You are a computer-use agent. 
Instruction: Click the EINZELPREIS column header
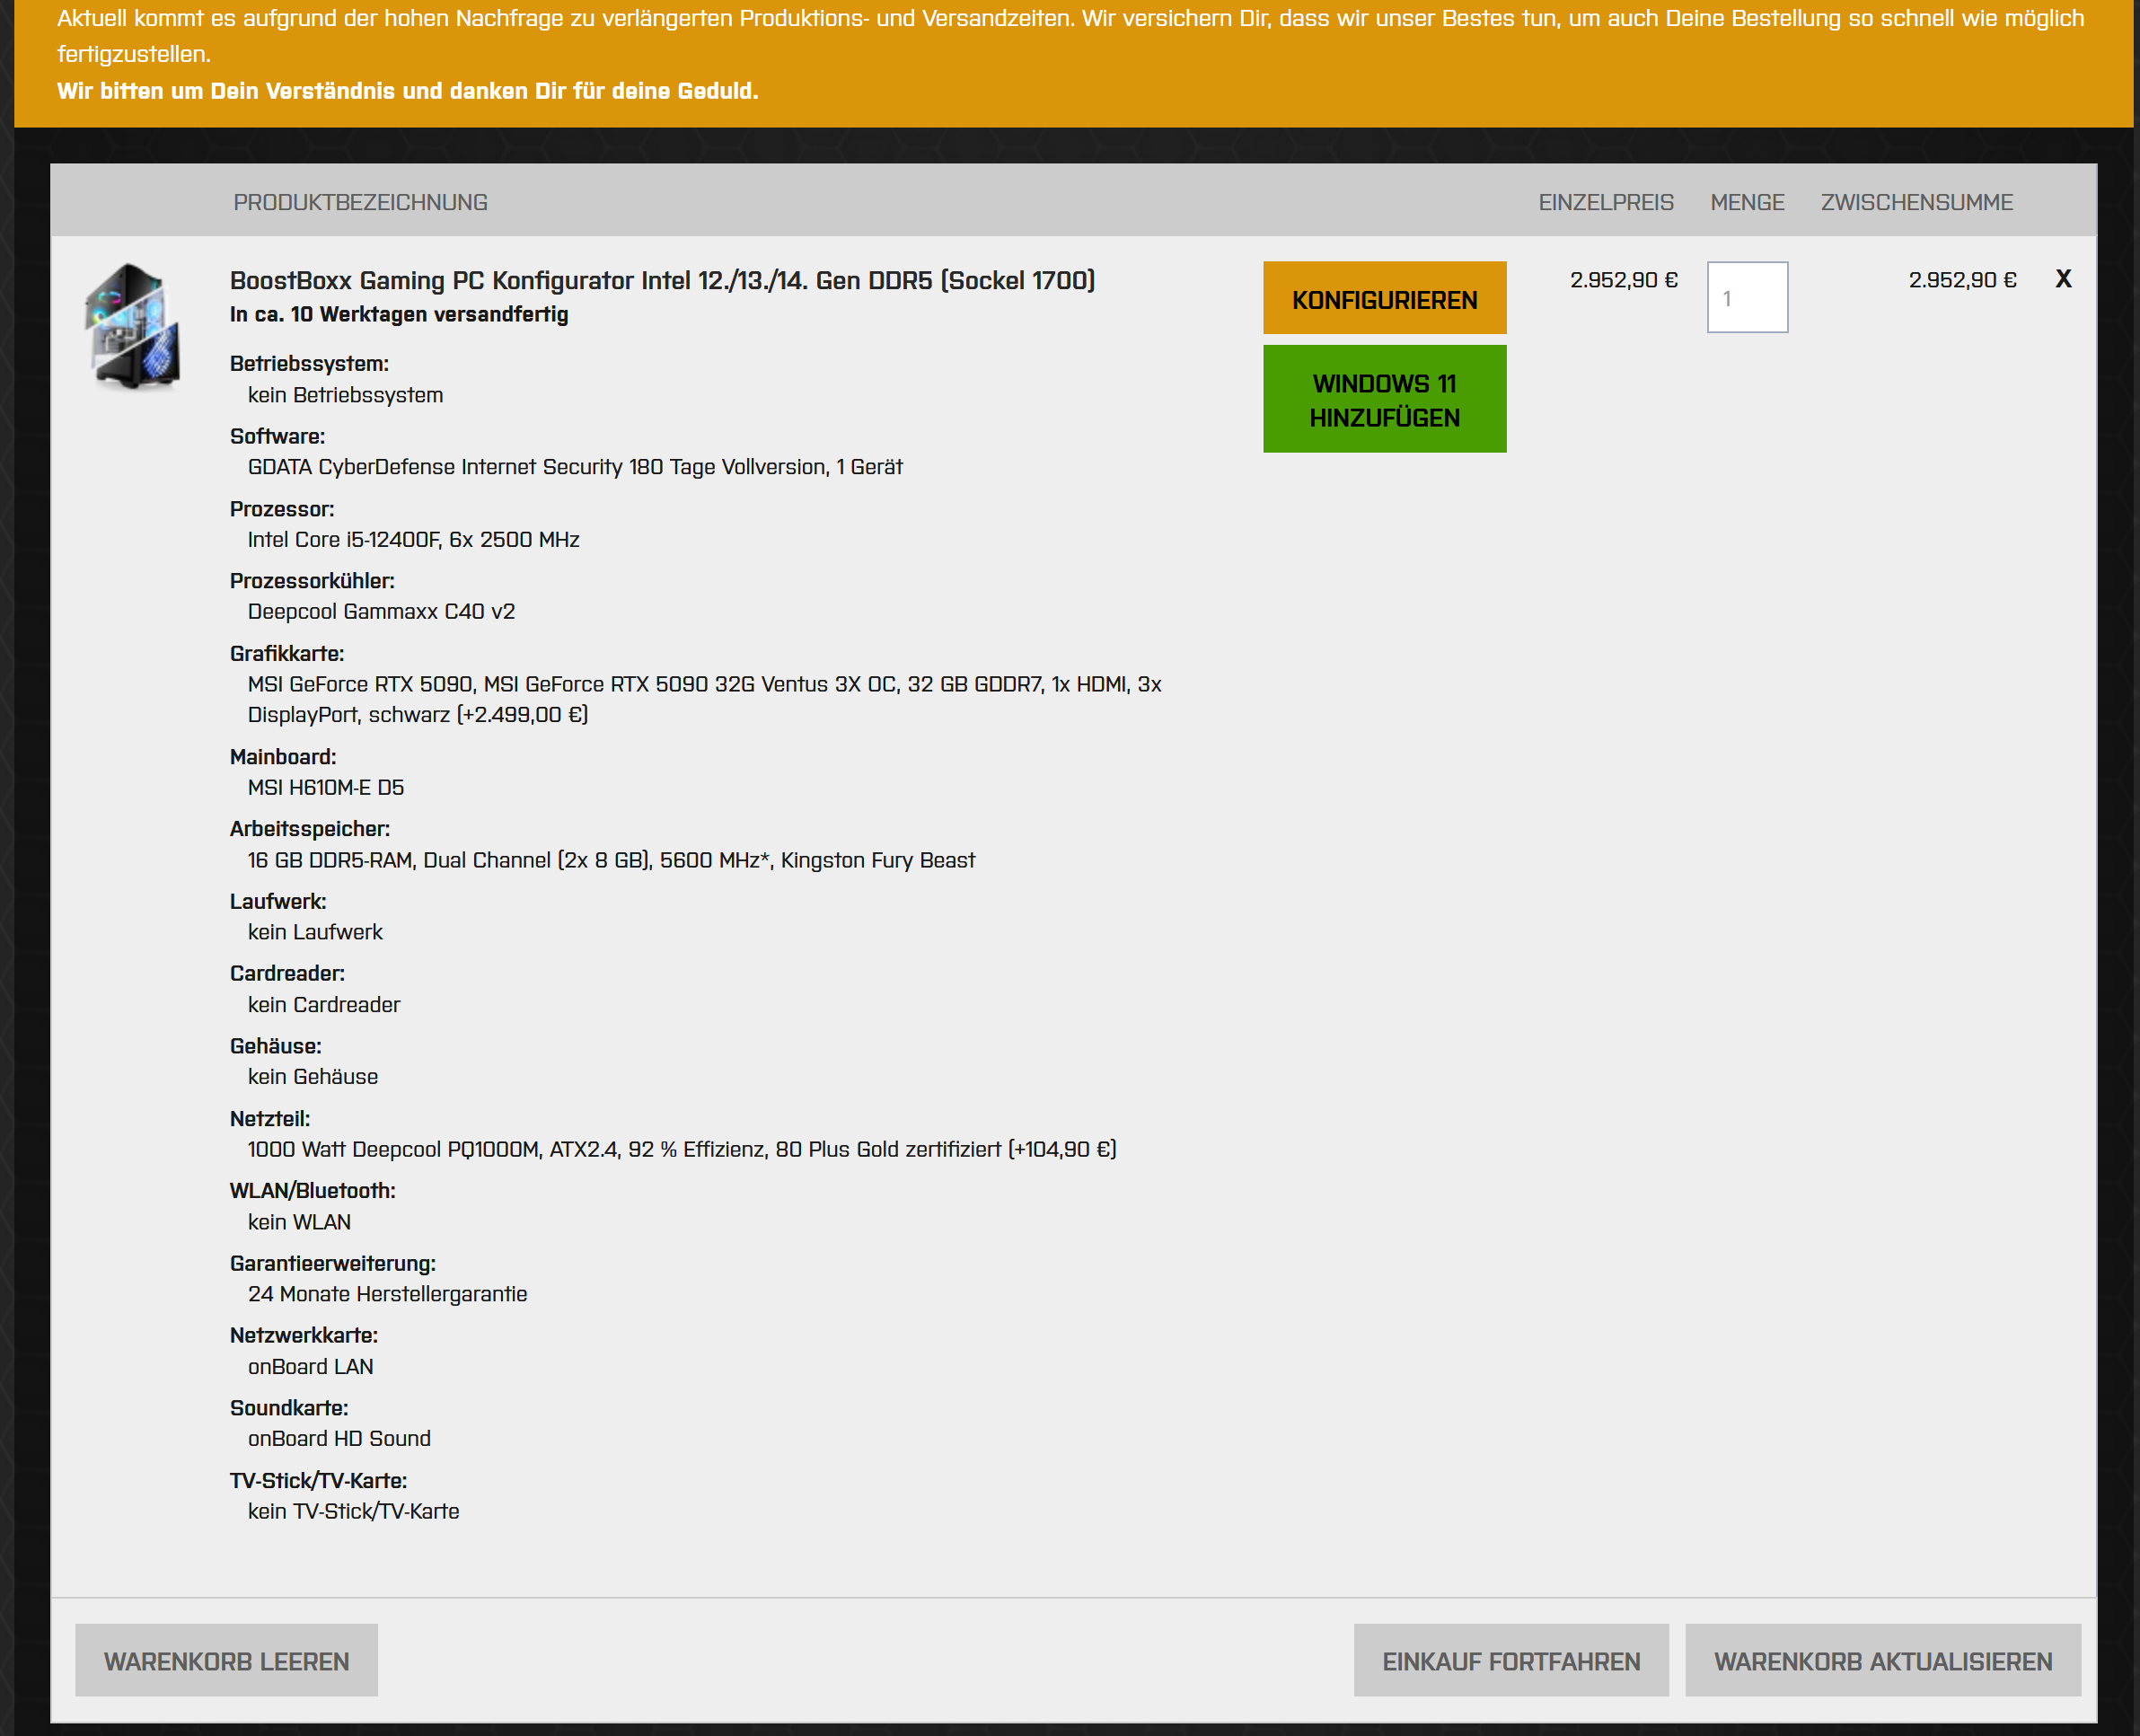(x=1605, y=202)
